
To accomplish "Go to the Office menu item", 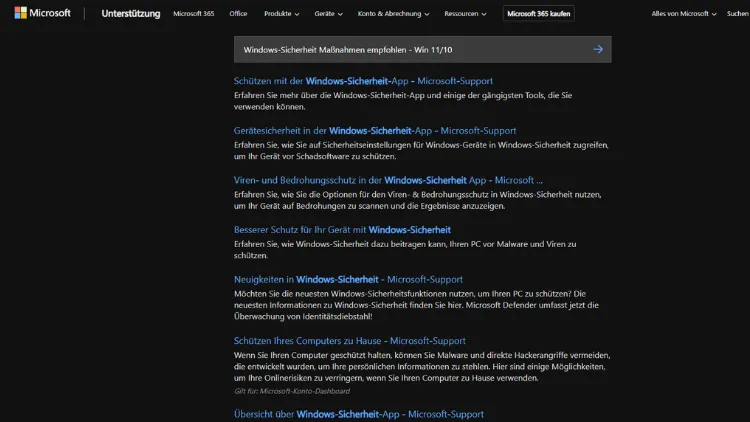I will (x=238, y=14).
